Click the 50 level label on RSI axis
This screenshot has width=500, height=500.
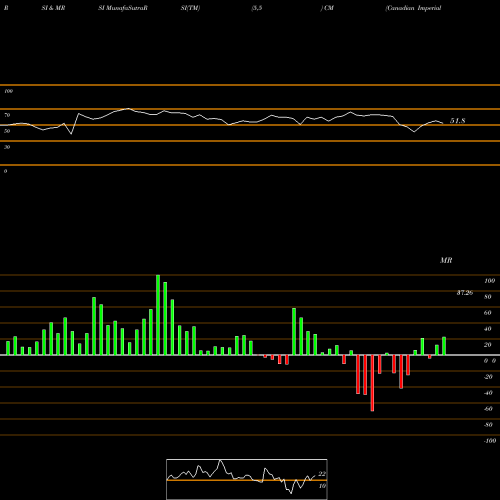pyautogui.click(x=7, y=131)
